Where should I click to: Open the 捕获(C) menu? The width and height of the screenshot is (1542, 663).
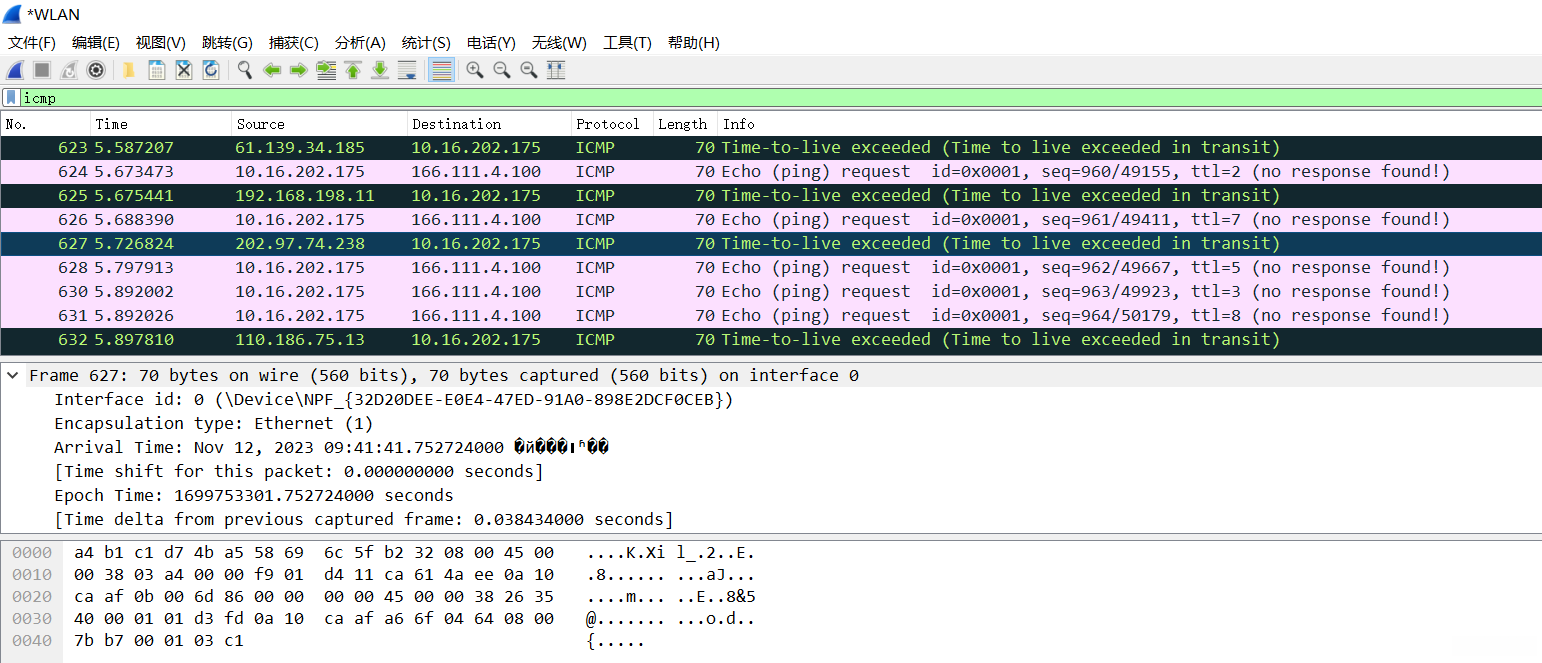[x=294, y=43]
